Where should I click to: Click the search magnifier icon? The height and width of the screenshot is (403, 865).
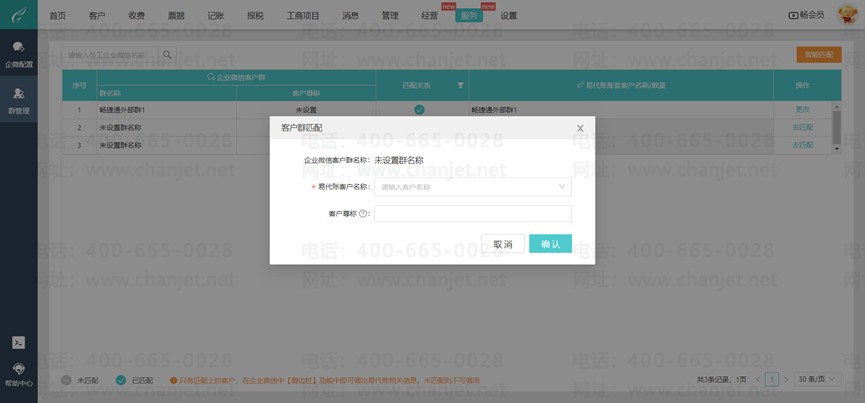(168, 55)
